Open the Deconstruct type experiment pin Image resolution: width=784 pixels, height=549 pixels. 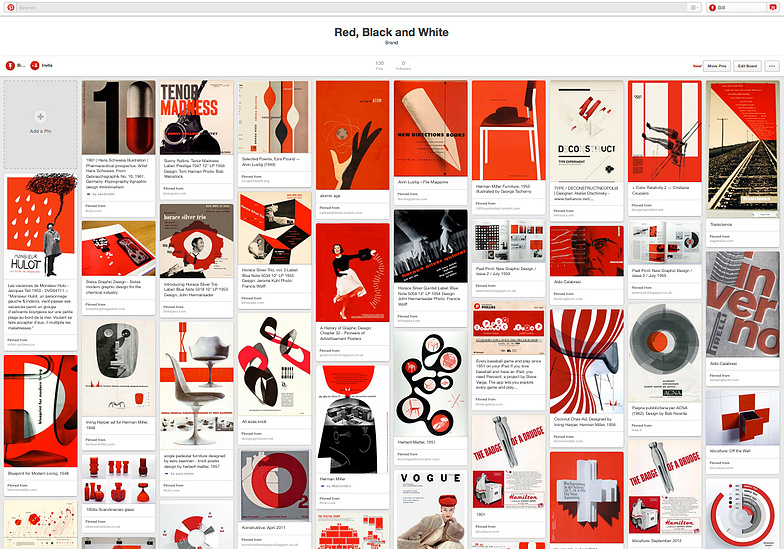pyautogui.click(x=586, y=132)
